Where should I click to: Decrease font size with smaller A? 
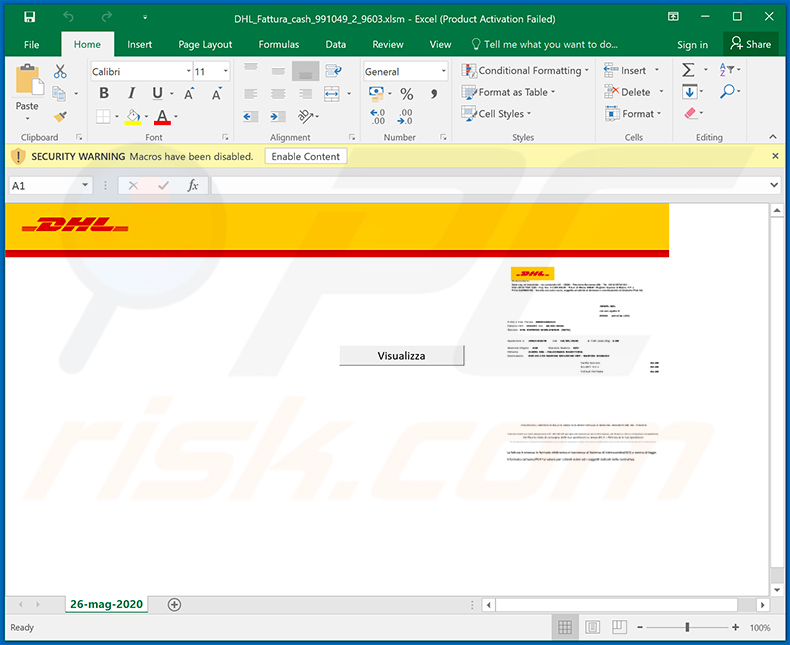(x=217, y=94)
